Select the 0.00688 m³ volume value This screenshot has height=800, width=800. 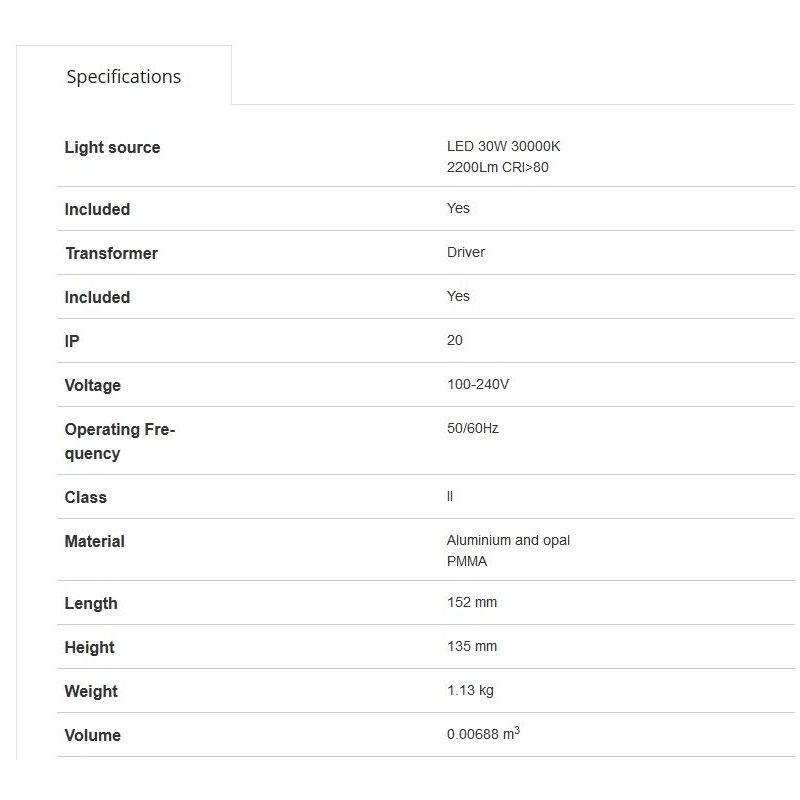click(x=483, y=735)
